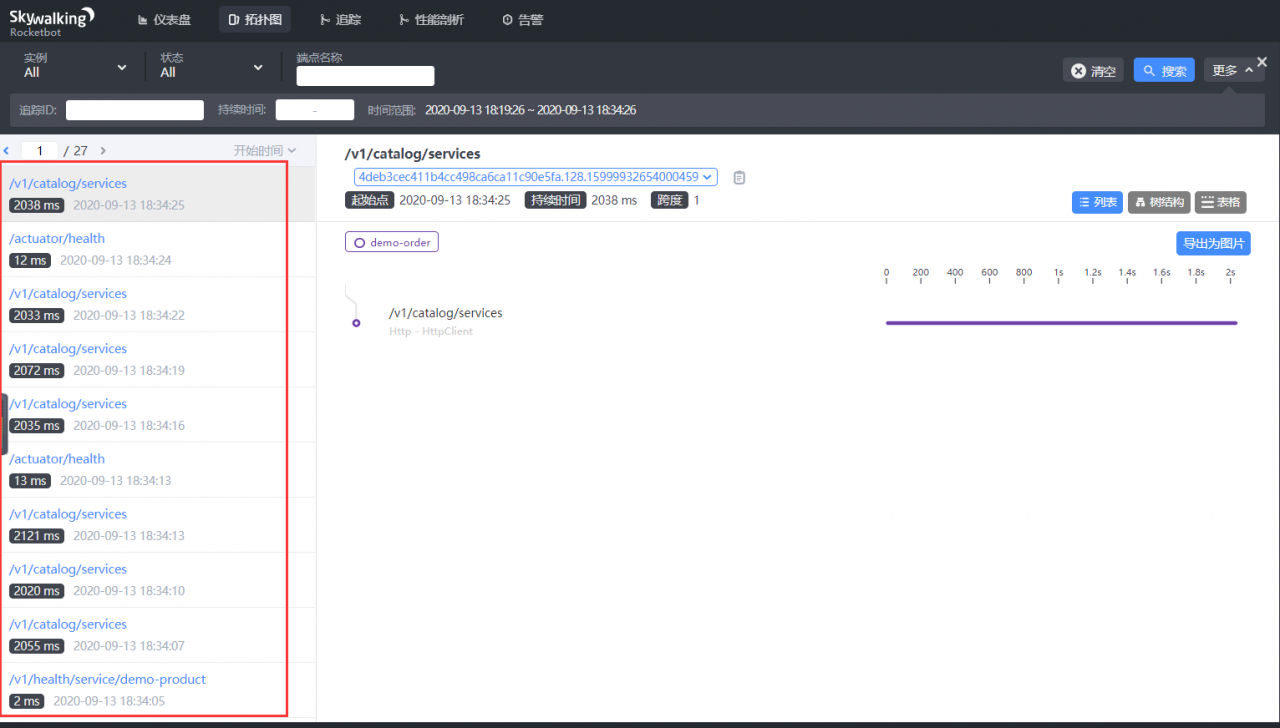
Task: Focus the trace list page number box
Action: tap(39, 151)
